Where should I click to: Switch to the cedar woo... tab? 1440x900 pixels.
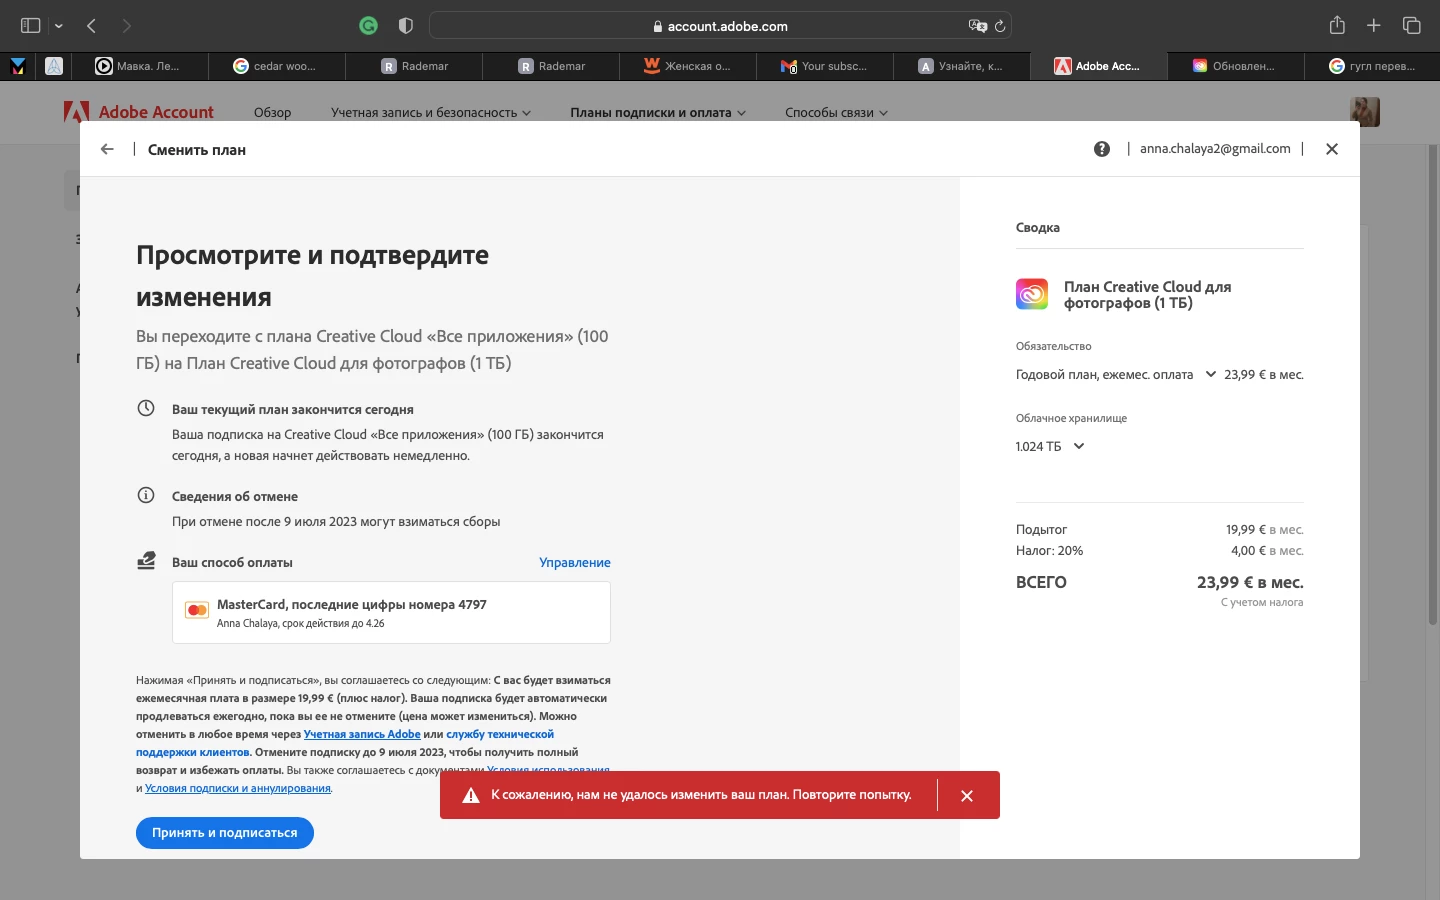(x=277, y=66)
